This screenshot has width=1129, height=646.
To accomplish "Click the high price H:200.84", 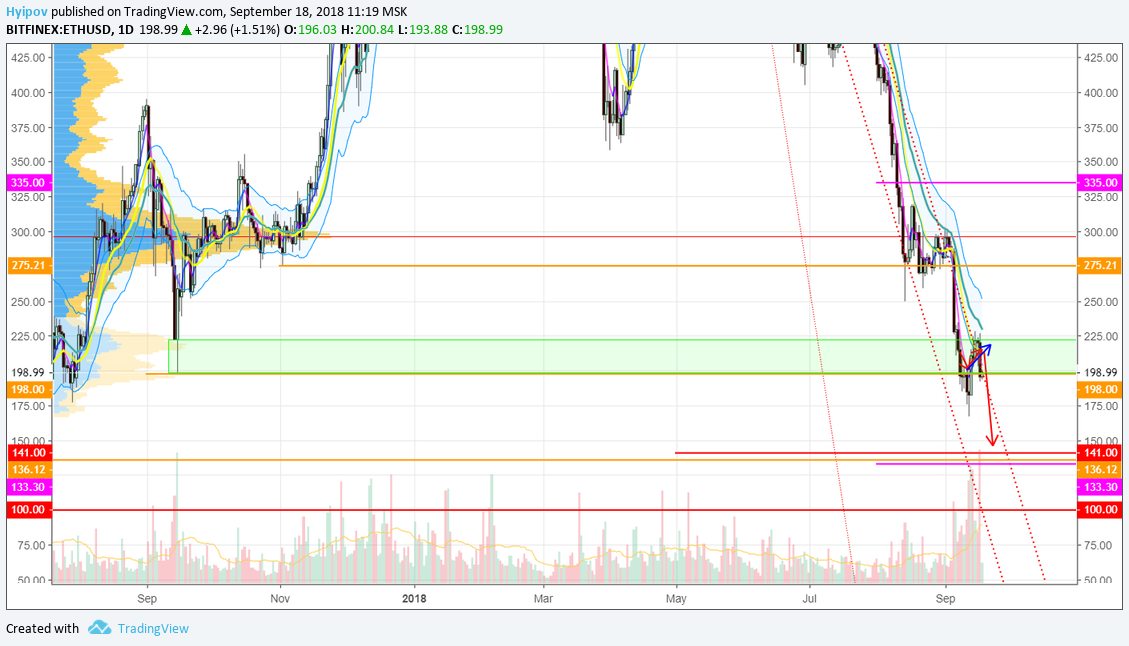I will pos(367,30).
